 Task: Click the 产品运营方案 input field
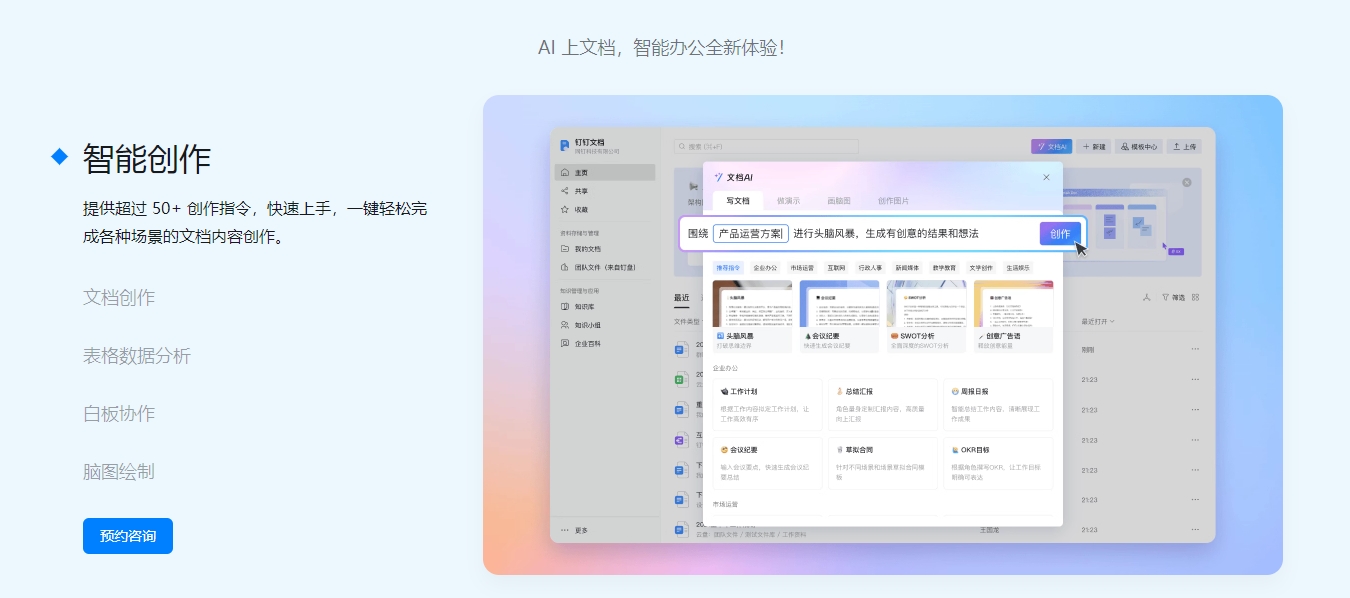click(x=750, y=233)
